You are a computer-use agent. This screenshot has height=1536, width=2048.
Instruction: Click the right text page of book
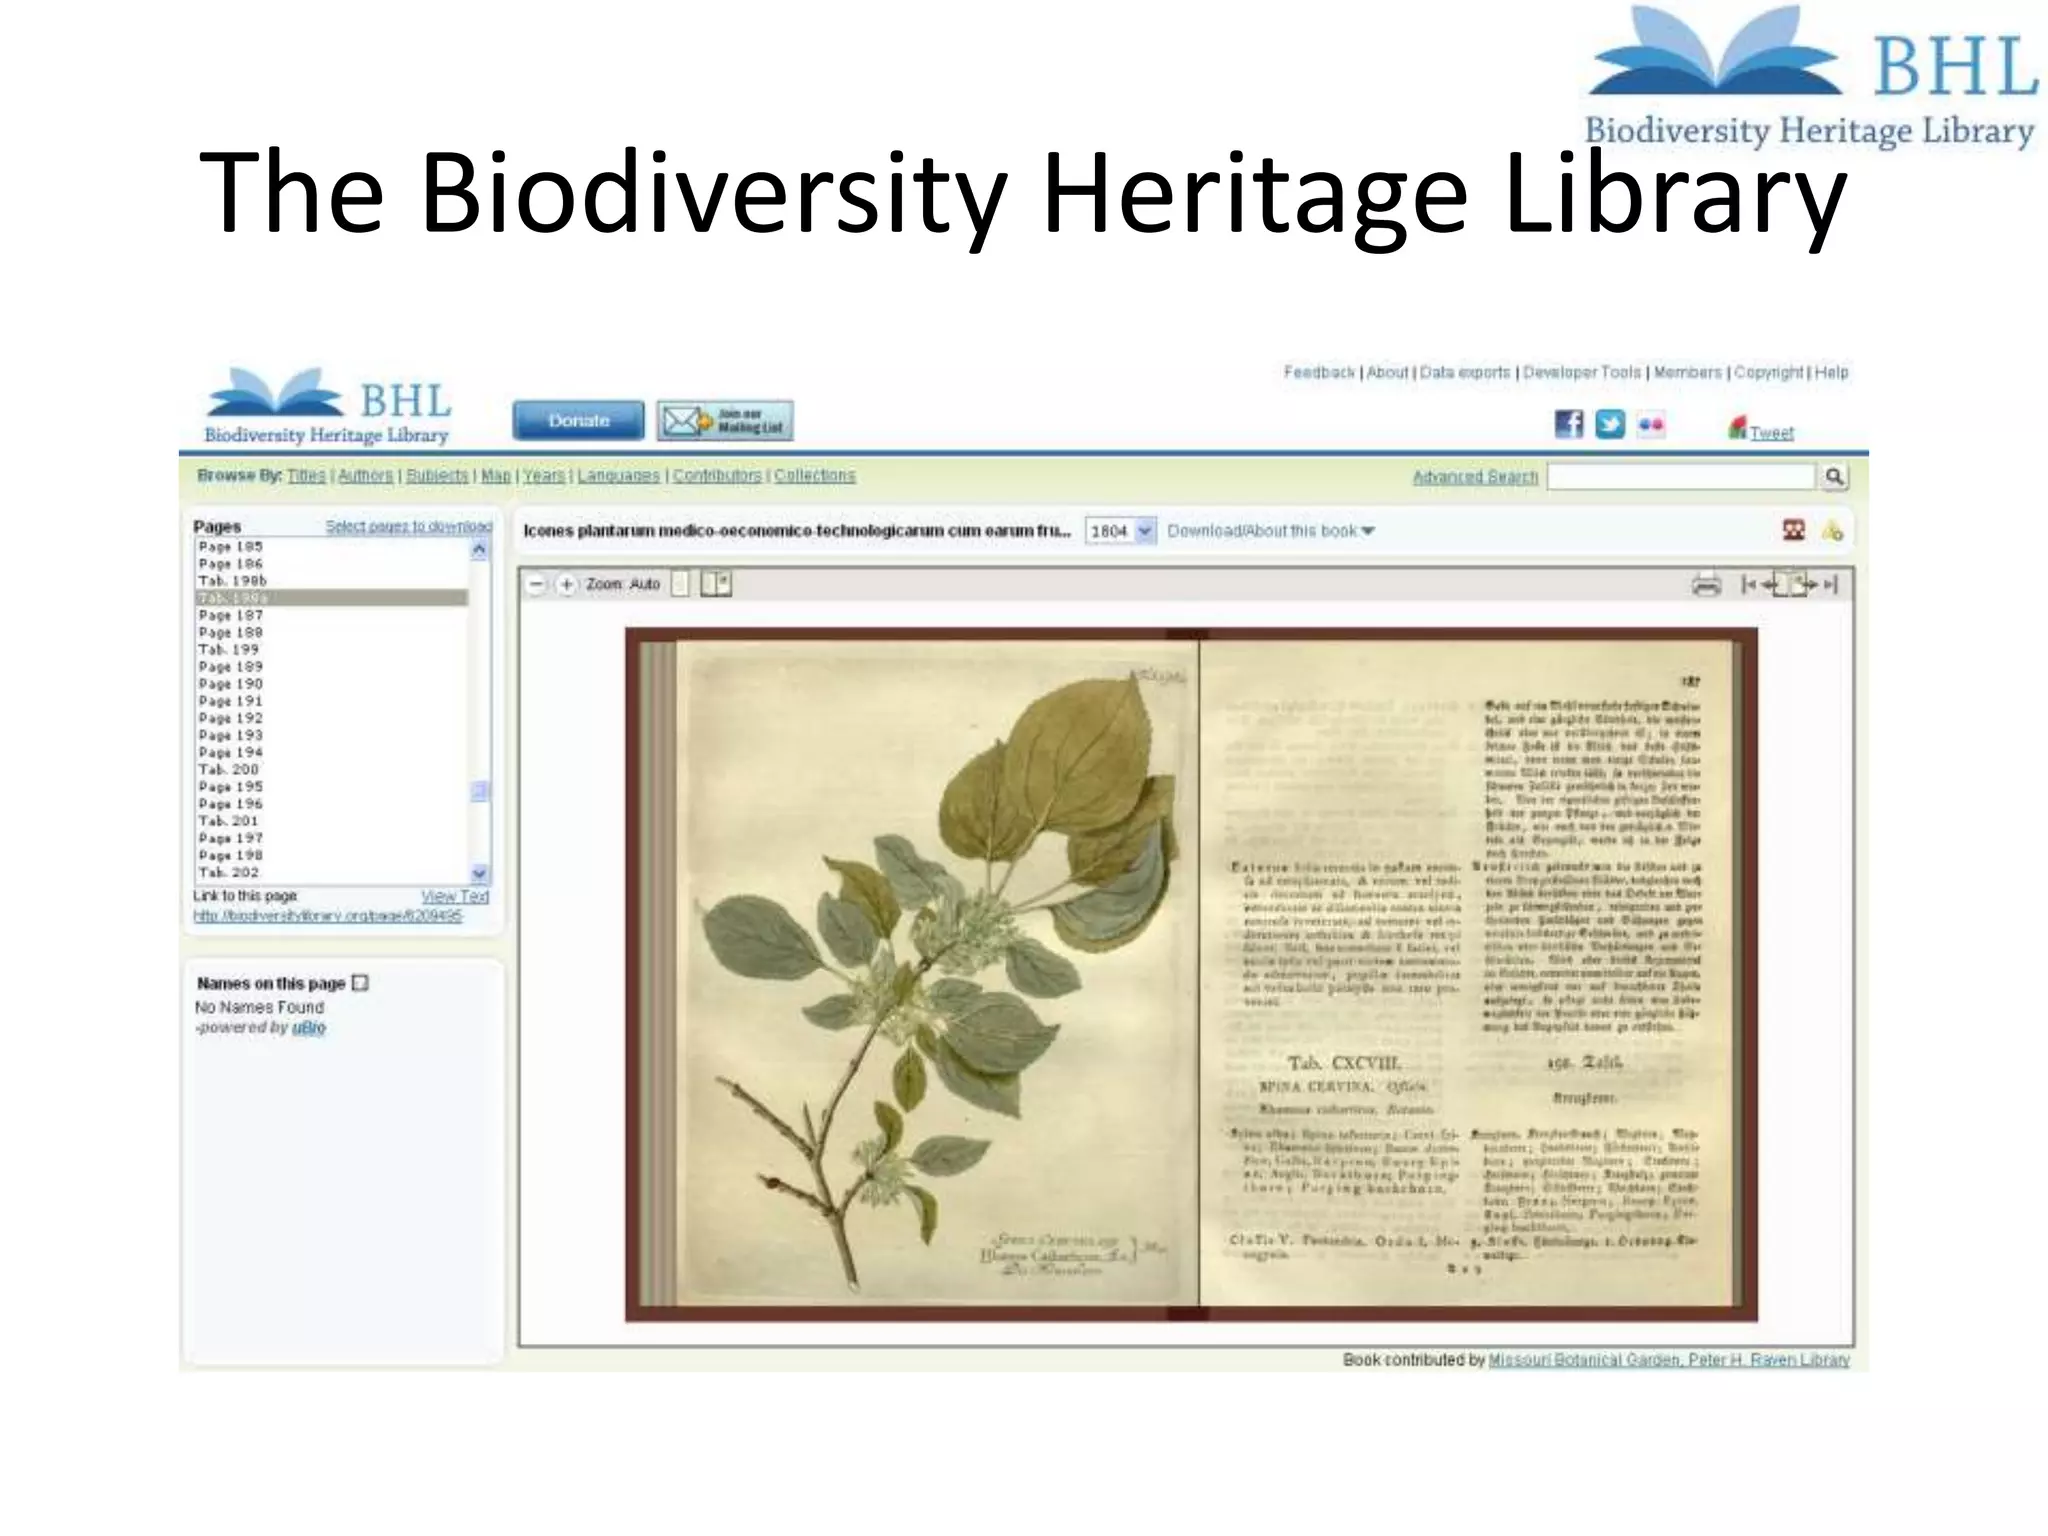[x=1466, y=973]
